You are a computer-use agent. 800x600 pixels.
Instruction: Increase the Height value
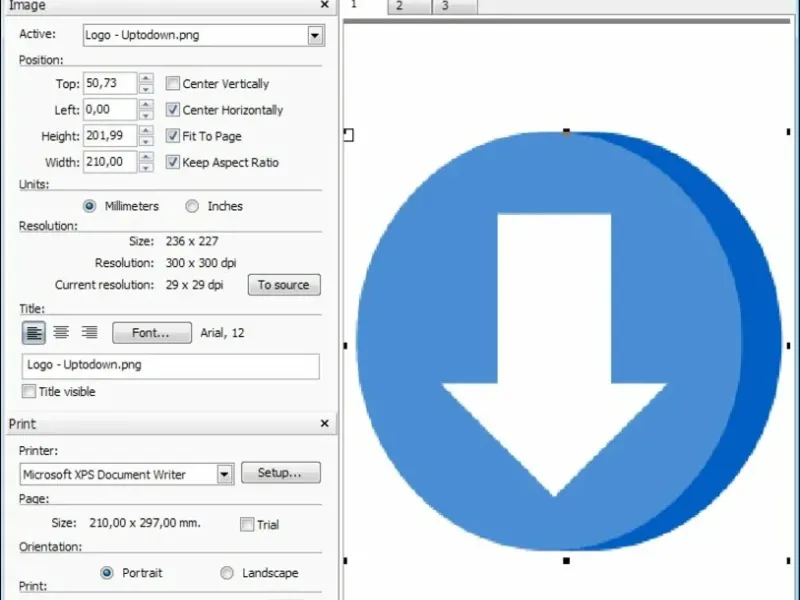pyautogui.click(x=146, y=131)
